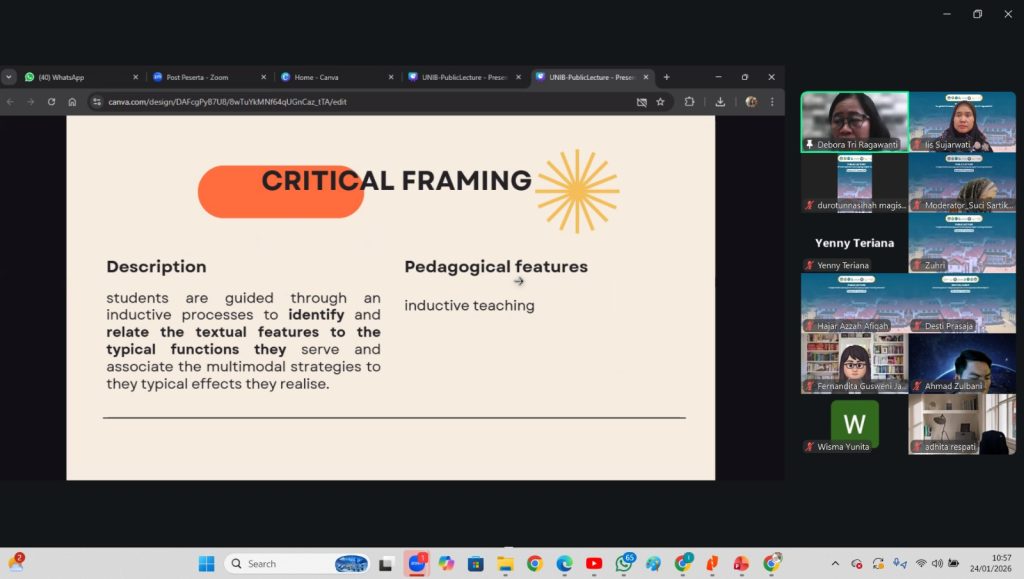This screenshot has height=579, width=1024.
Task: Click the browser profile avatar
Action: point(751,102)
